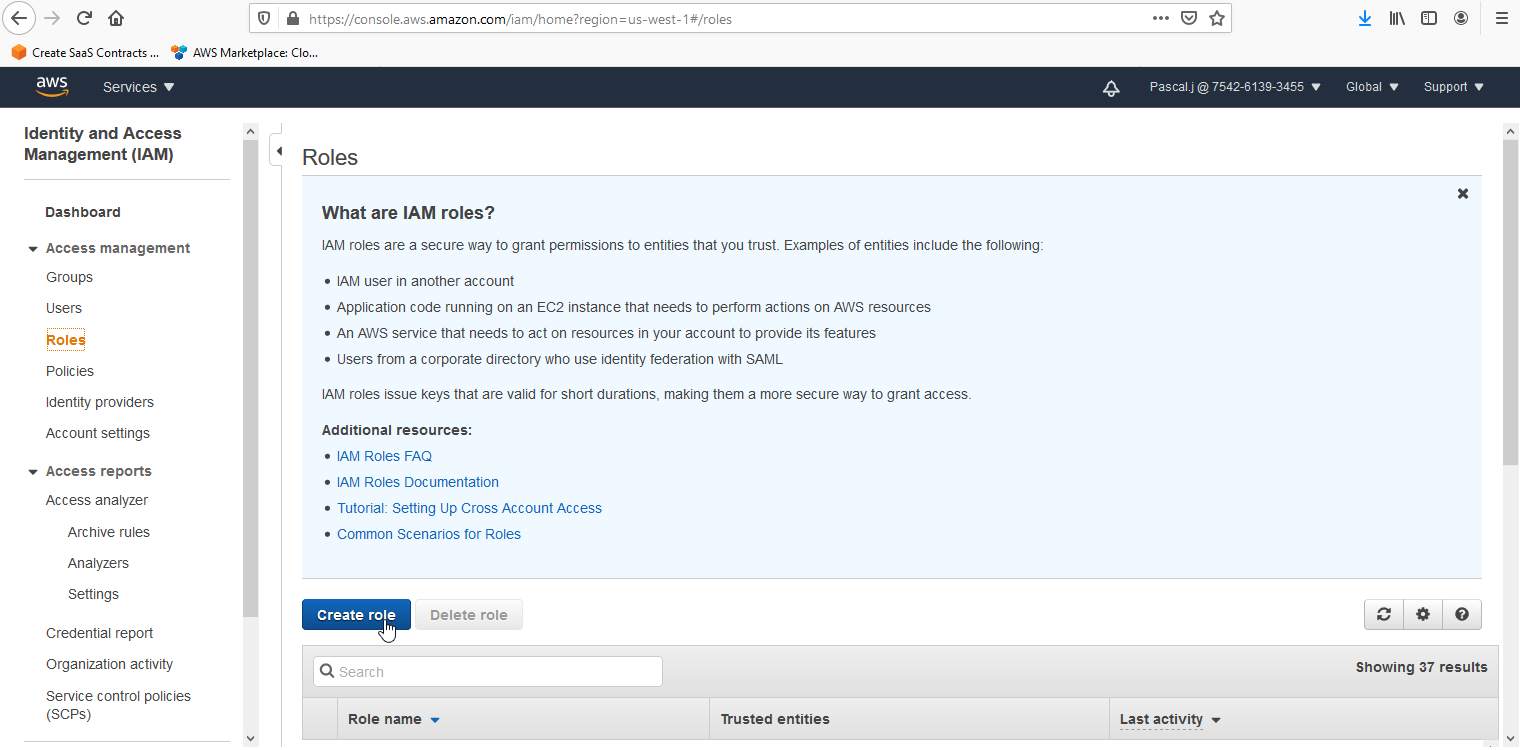Click the disabled Delete role button
The image size is (1520, 750).
point(469,615)
